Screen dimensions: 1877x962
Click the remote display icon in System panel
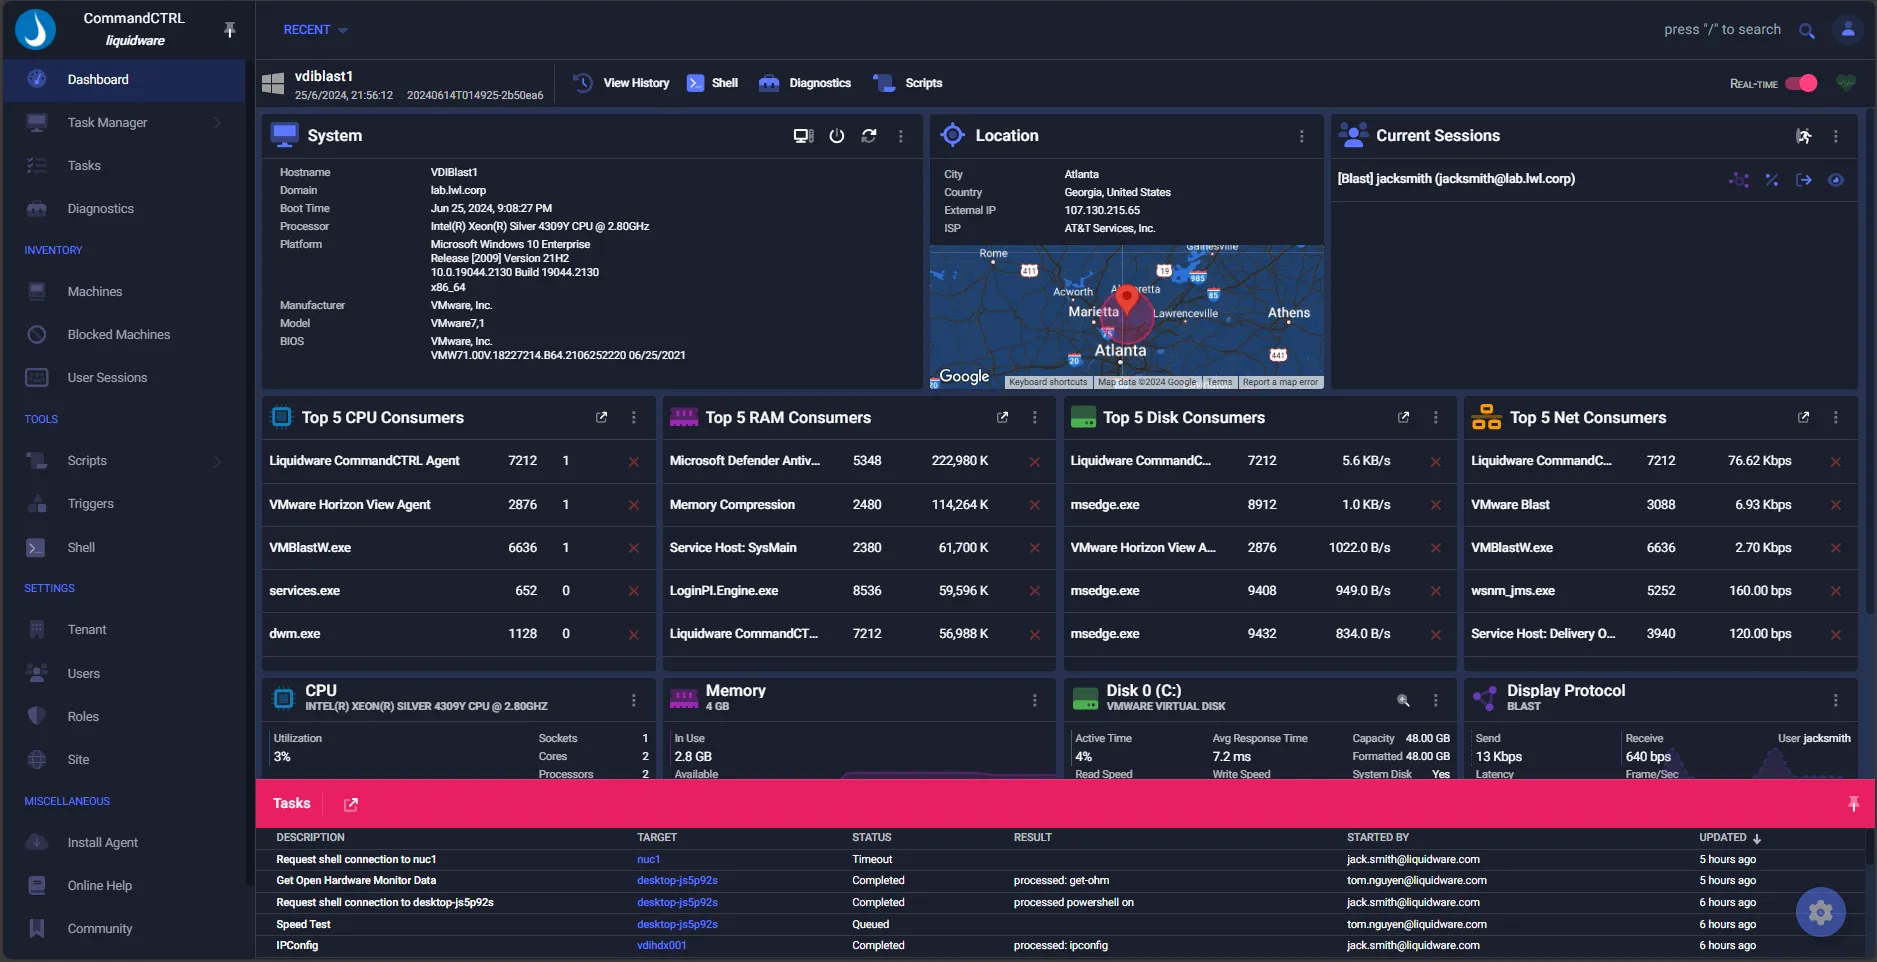(x=803, y=136)
